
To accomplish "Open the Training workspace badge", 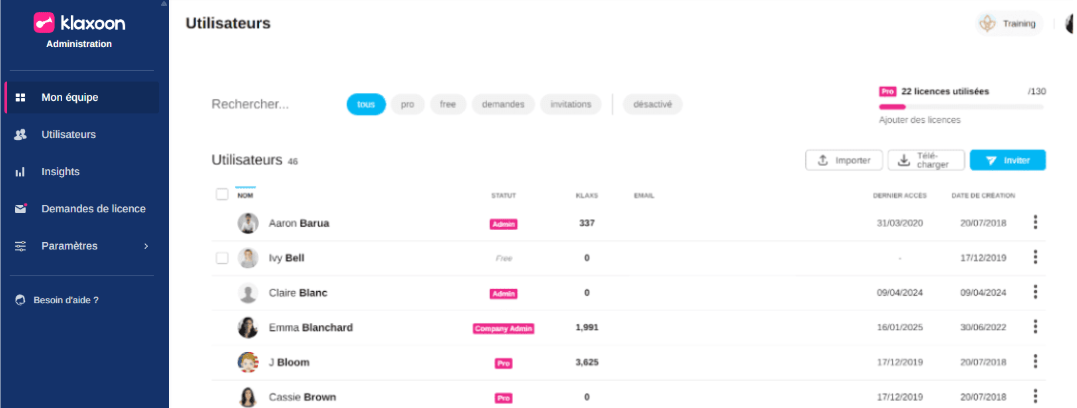I will (x=1009, y=23).
